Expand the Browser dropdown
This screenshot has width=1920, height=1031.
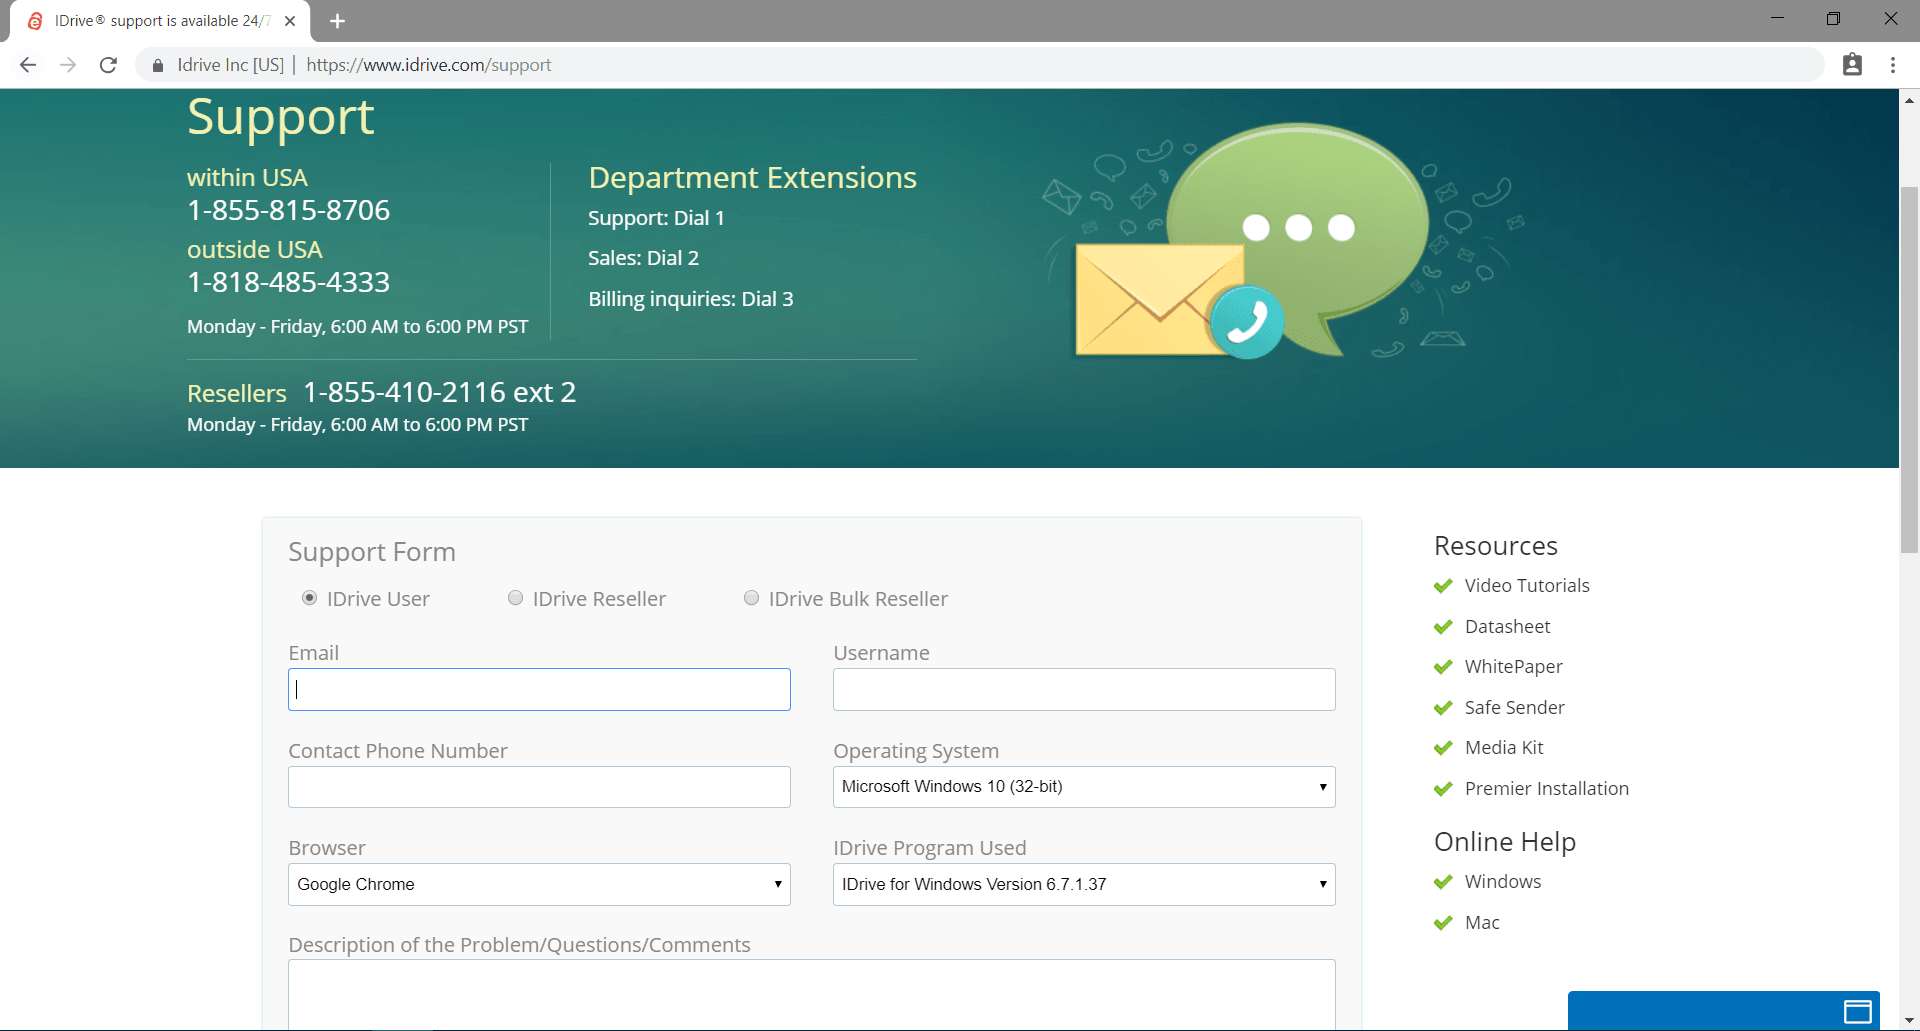tap(539, 884)
